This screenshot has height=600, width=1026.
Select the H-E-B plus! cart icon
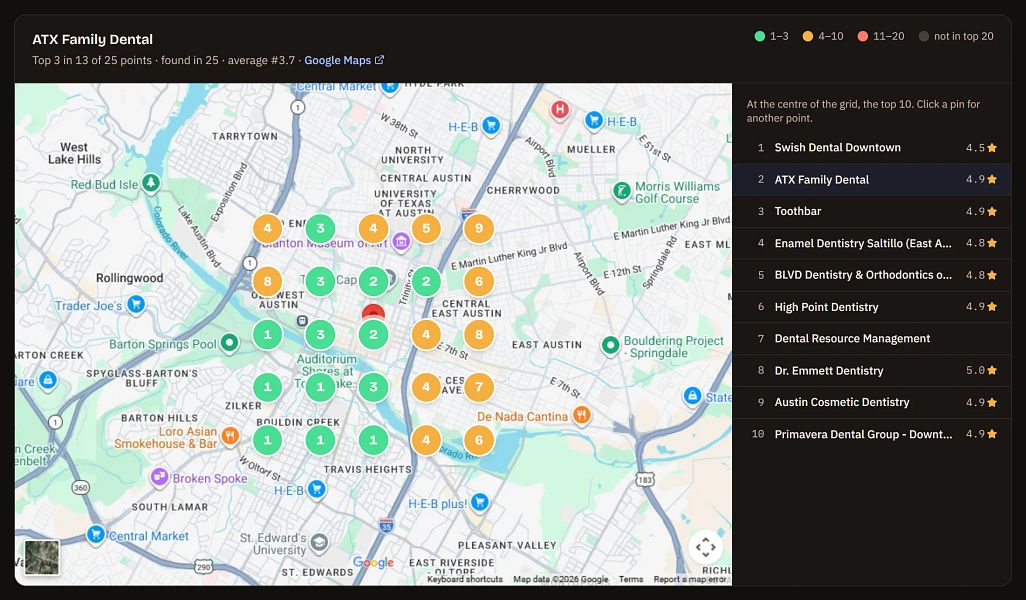click(x=480, y=502)
